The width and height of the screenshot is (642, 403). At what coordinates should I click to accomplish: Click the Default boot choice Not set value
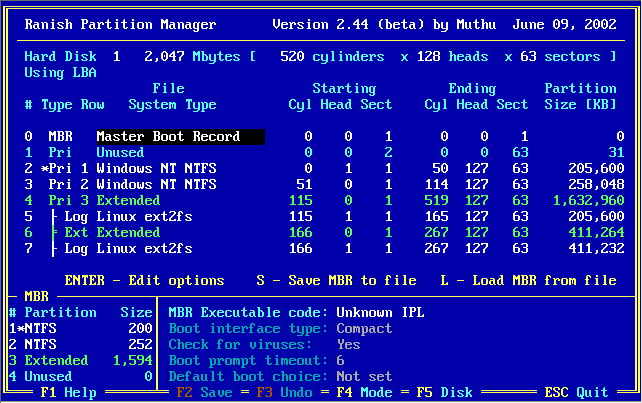tap(364, 376)
